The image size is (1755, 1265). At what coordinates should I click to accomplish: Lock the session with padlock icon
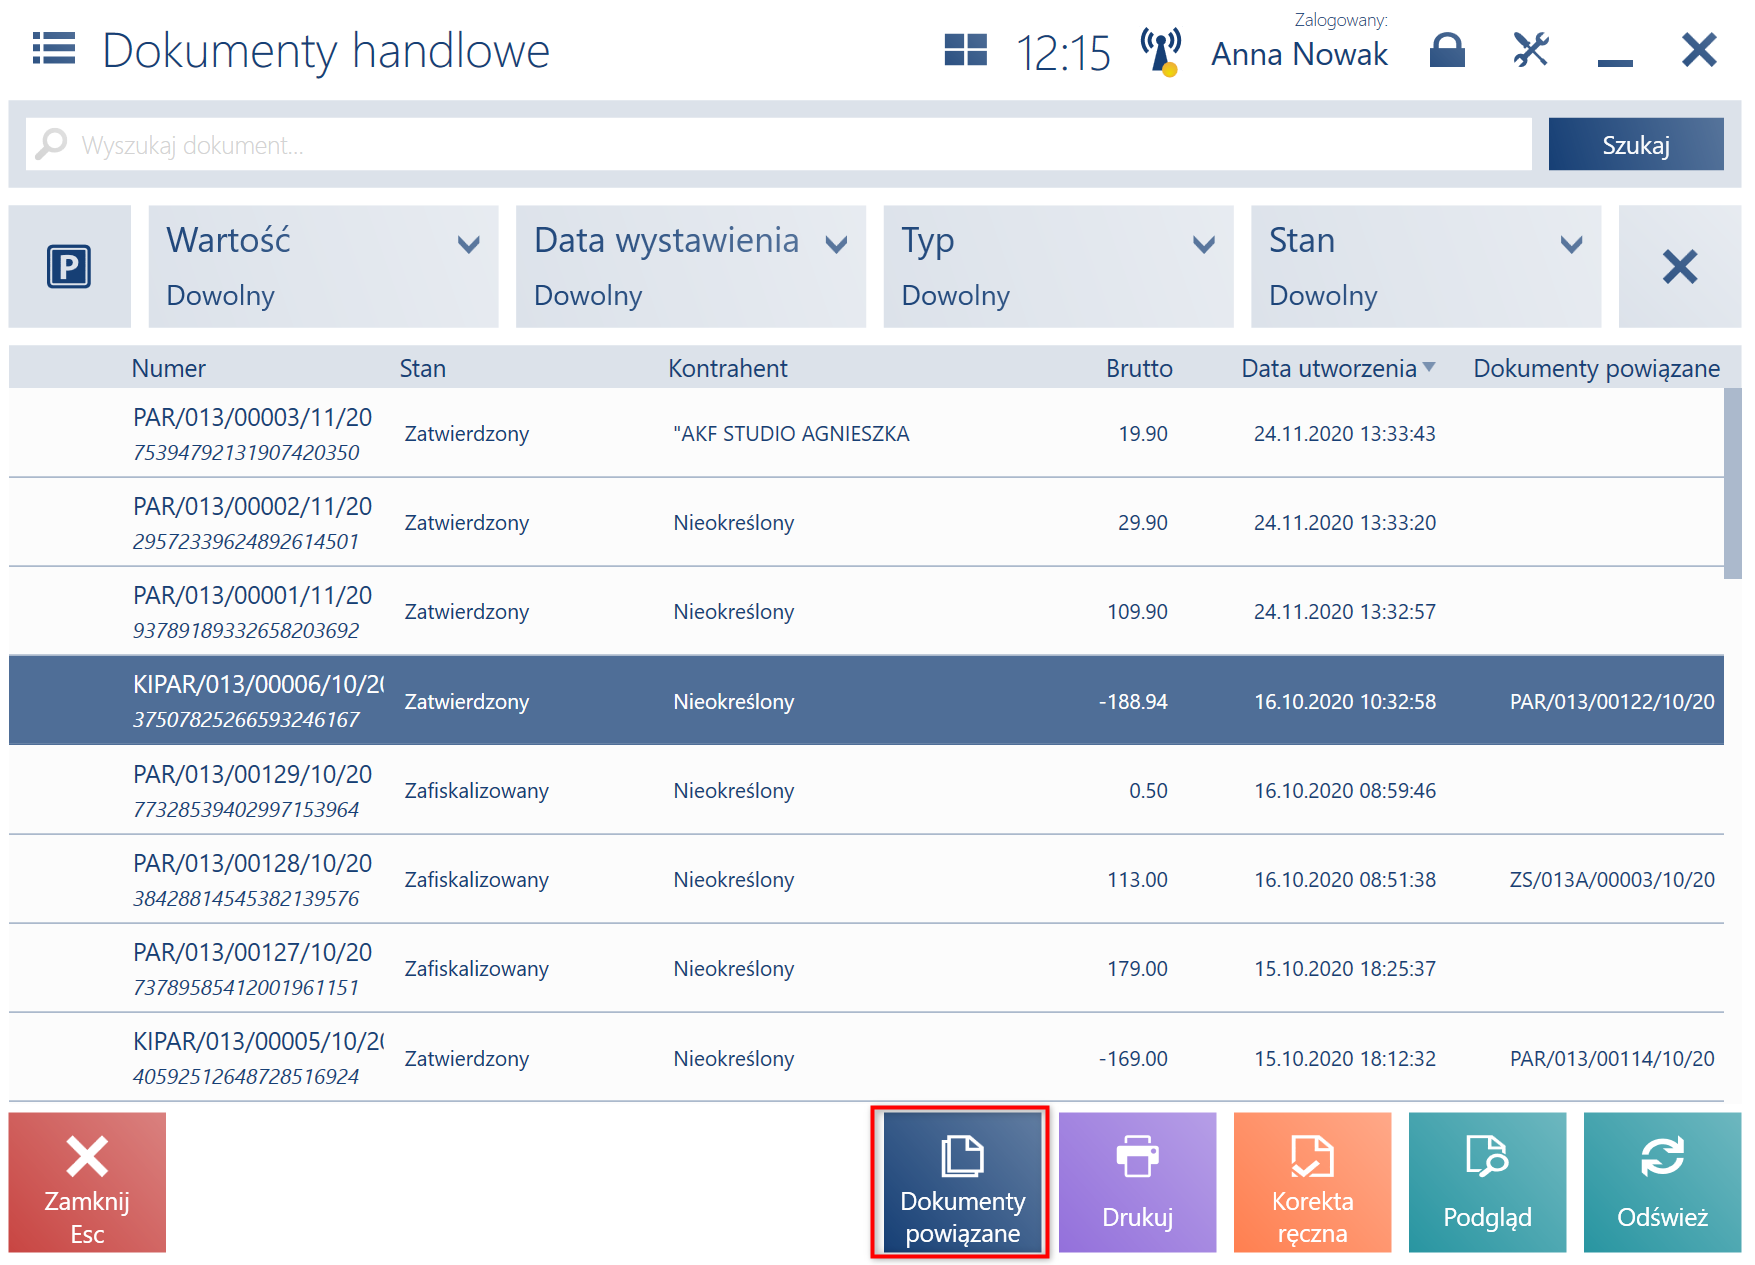(x=1447, y=50)
